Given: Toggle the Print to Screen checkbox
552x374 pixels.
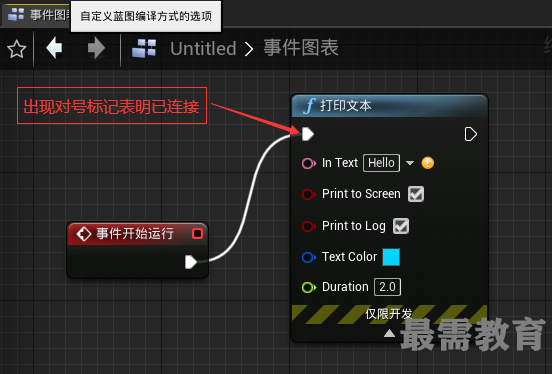Looking at the screenshot, I should (x=416, y=194).
